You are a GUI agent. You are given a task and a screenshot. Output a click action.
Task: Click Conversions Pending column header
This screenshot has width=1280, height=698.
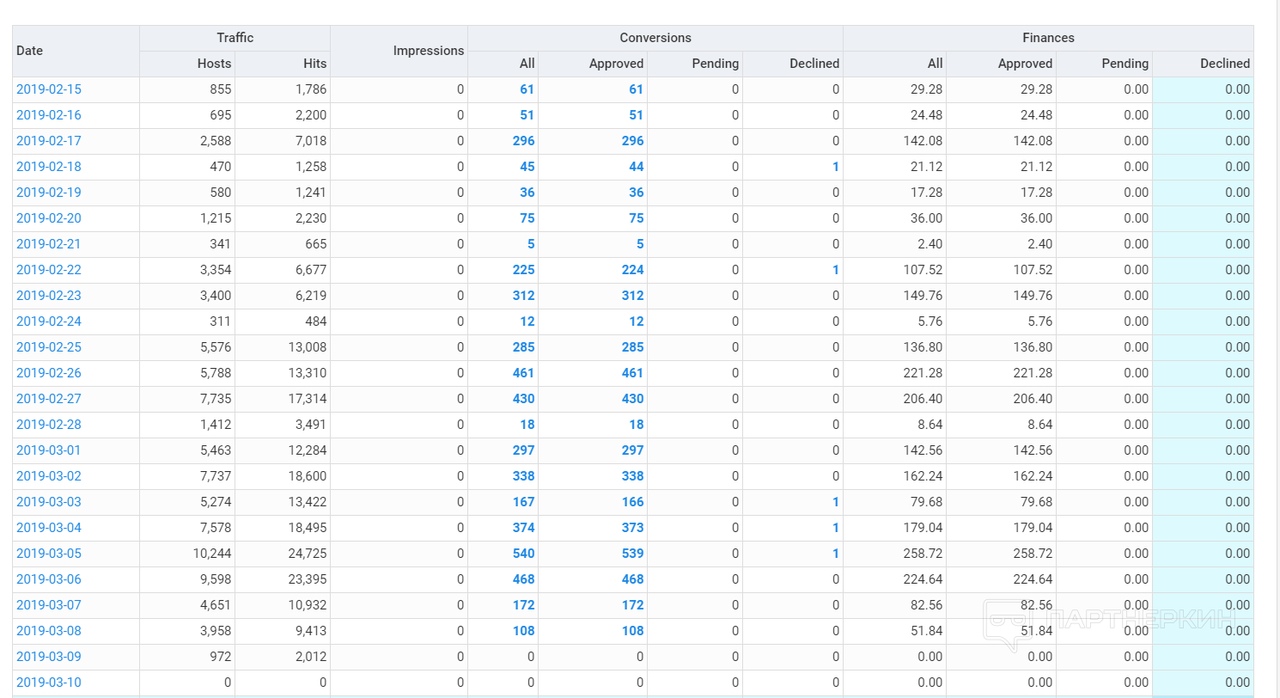coord(715,64)
